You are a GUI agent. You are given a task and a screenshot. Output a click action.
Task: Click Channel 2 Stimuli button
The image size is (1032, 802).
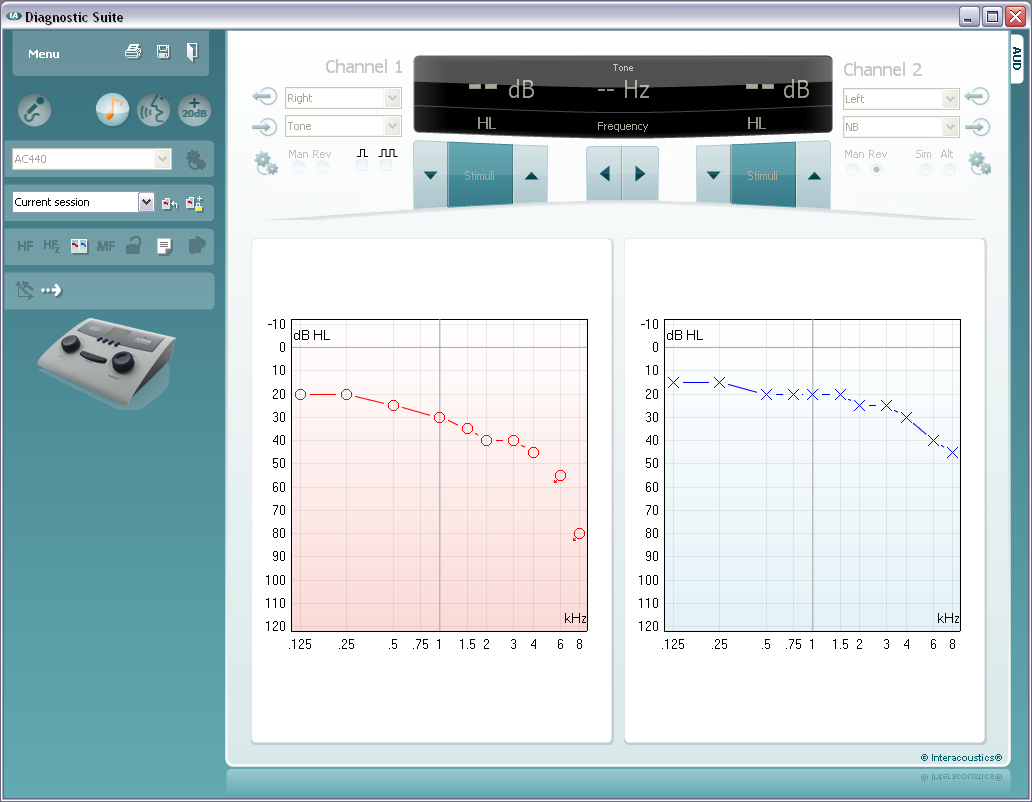click(763, 176)
